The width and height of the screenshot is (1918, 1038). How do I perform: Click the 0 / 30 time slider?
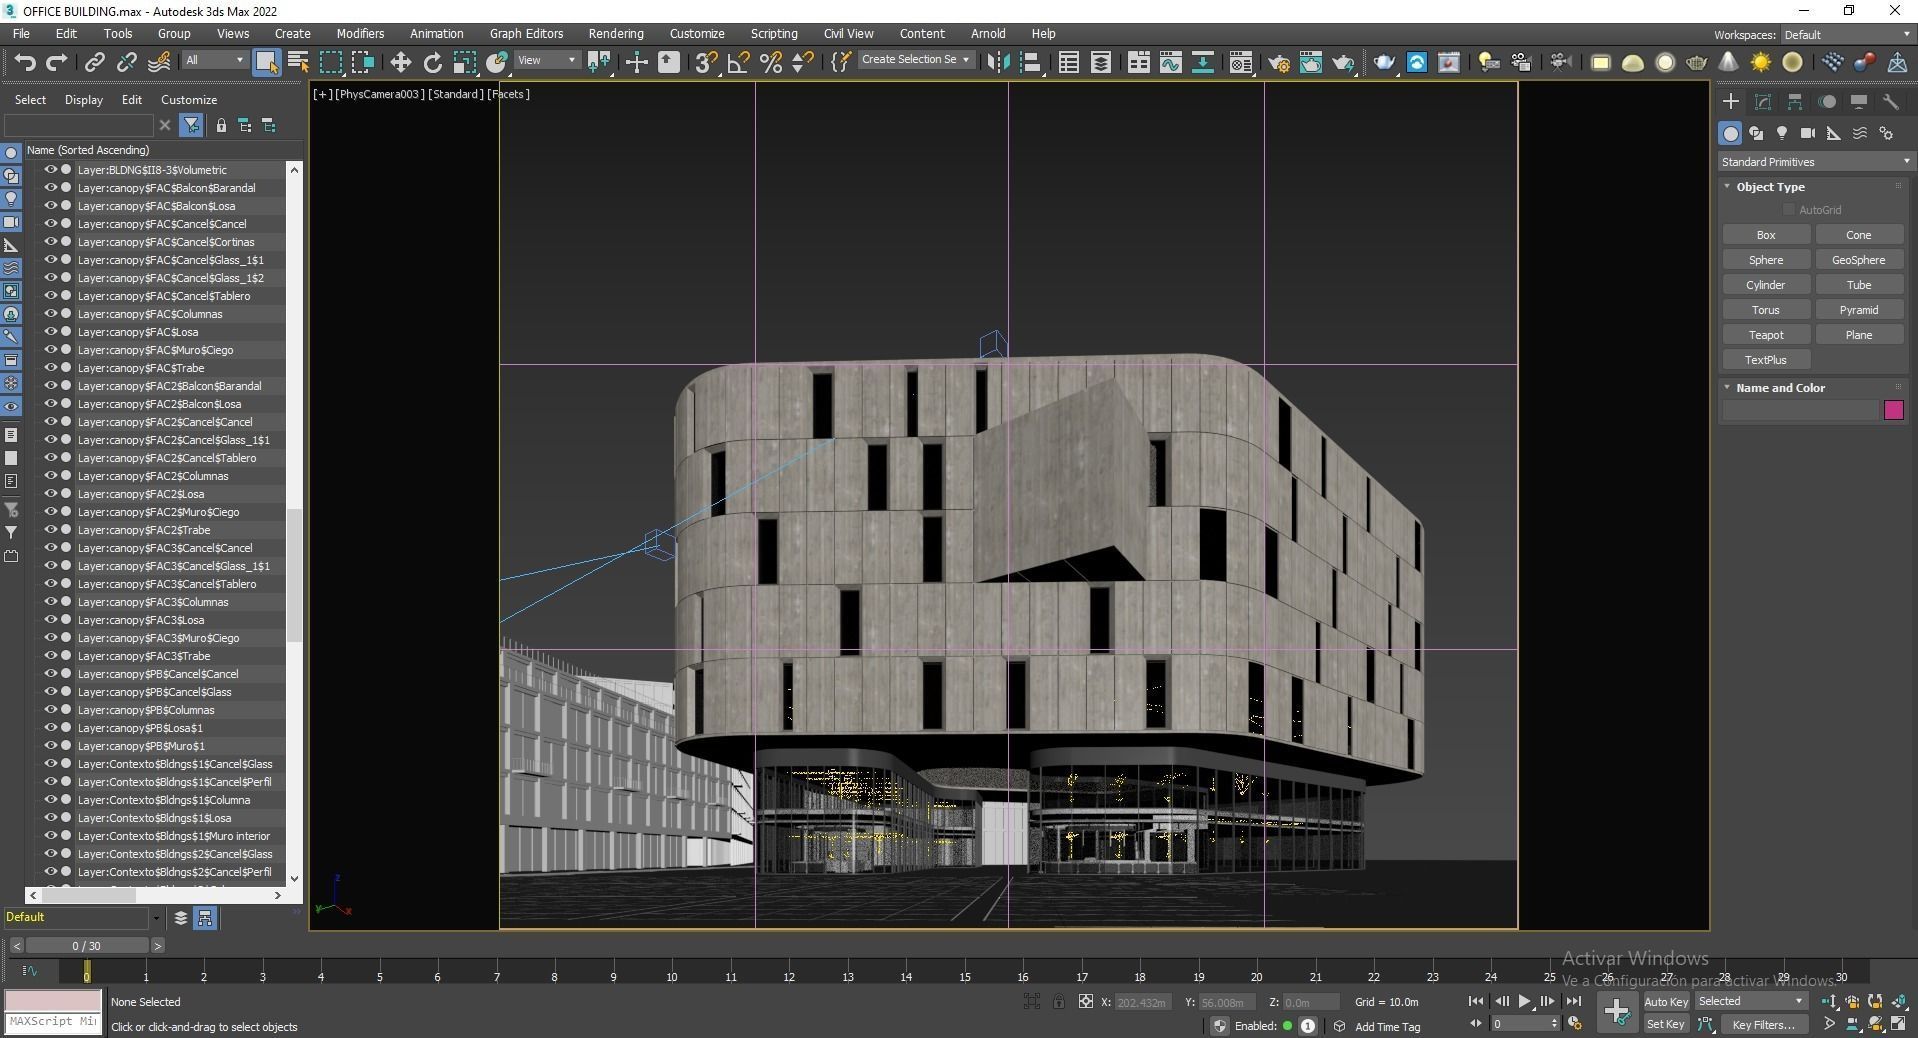pyautogui.click(x=87, y=946)
